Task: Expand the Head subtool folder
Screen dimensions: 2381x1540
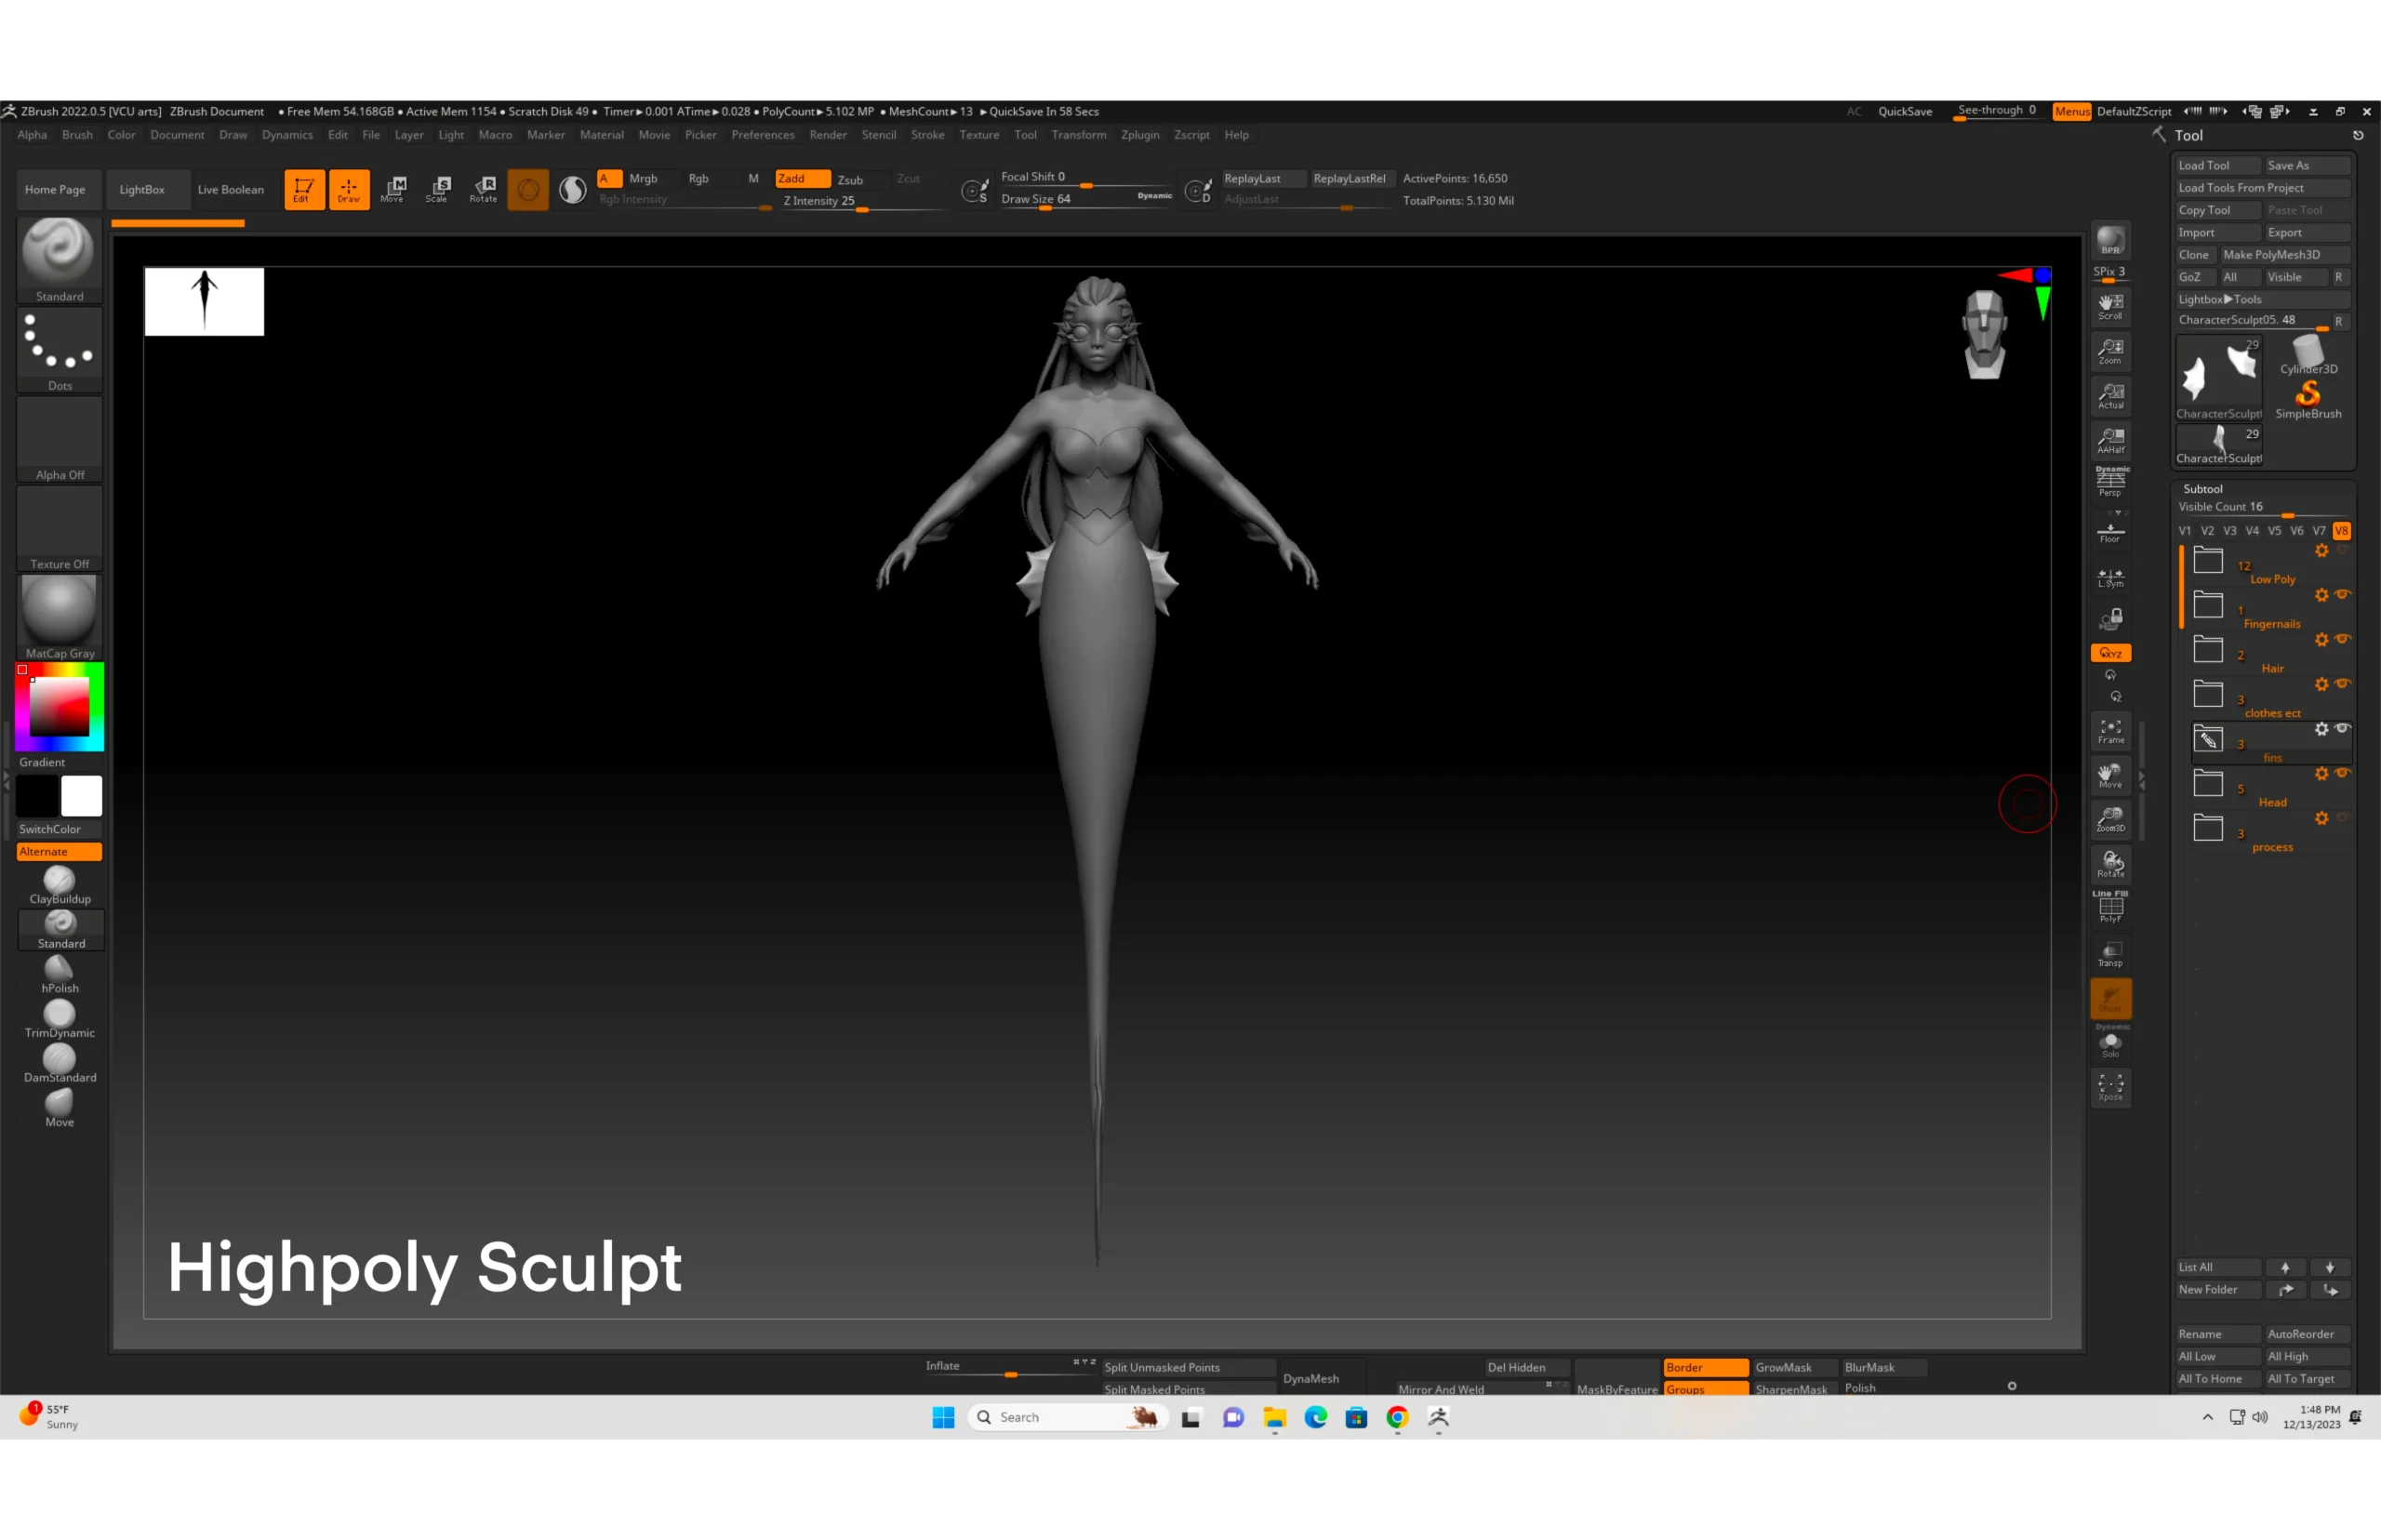Action: [x=2207, y=783]
